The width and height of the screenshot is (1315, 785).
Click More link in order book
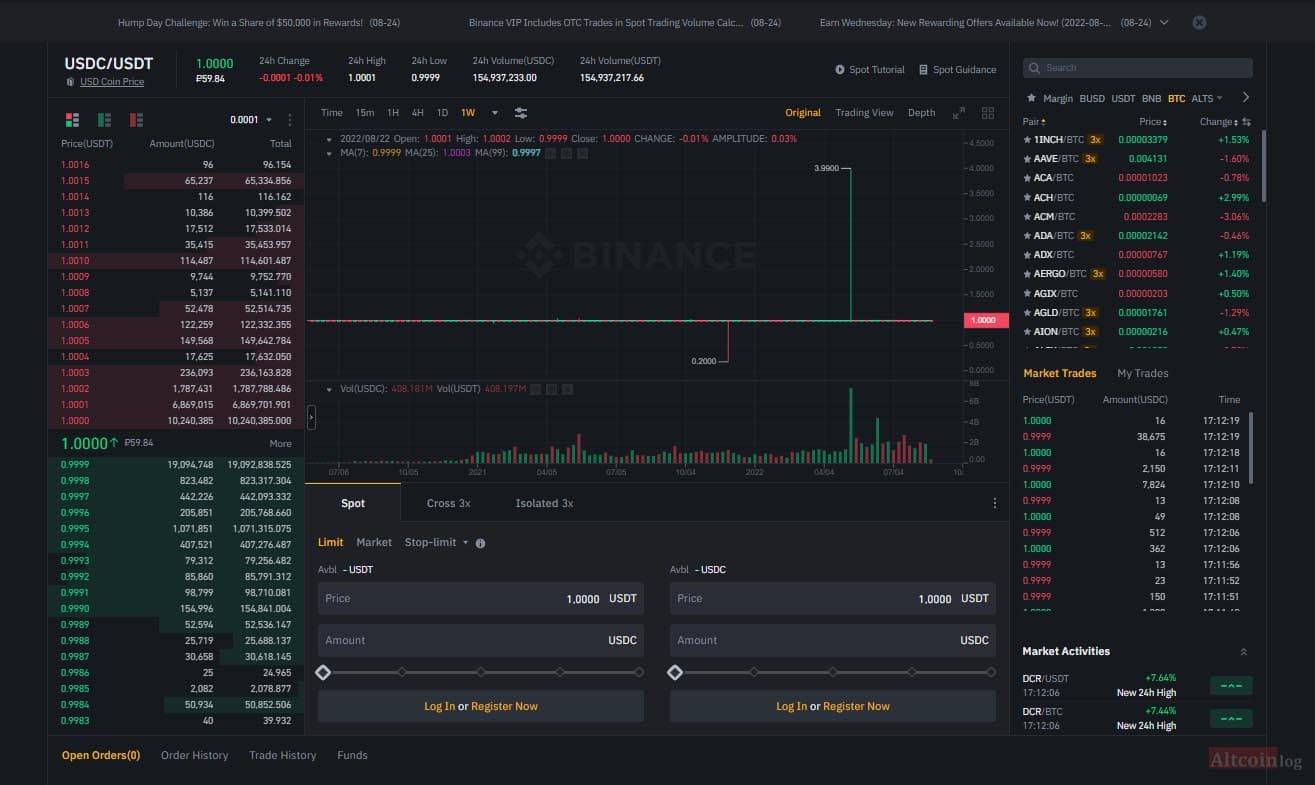pyautogui.click(x=280, y=443)
